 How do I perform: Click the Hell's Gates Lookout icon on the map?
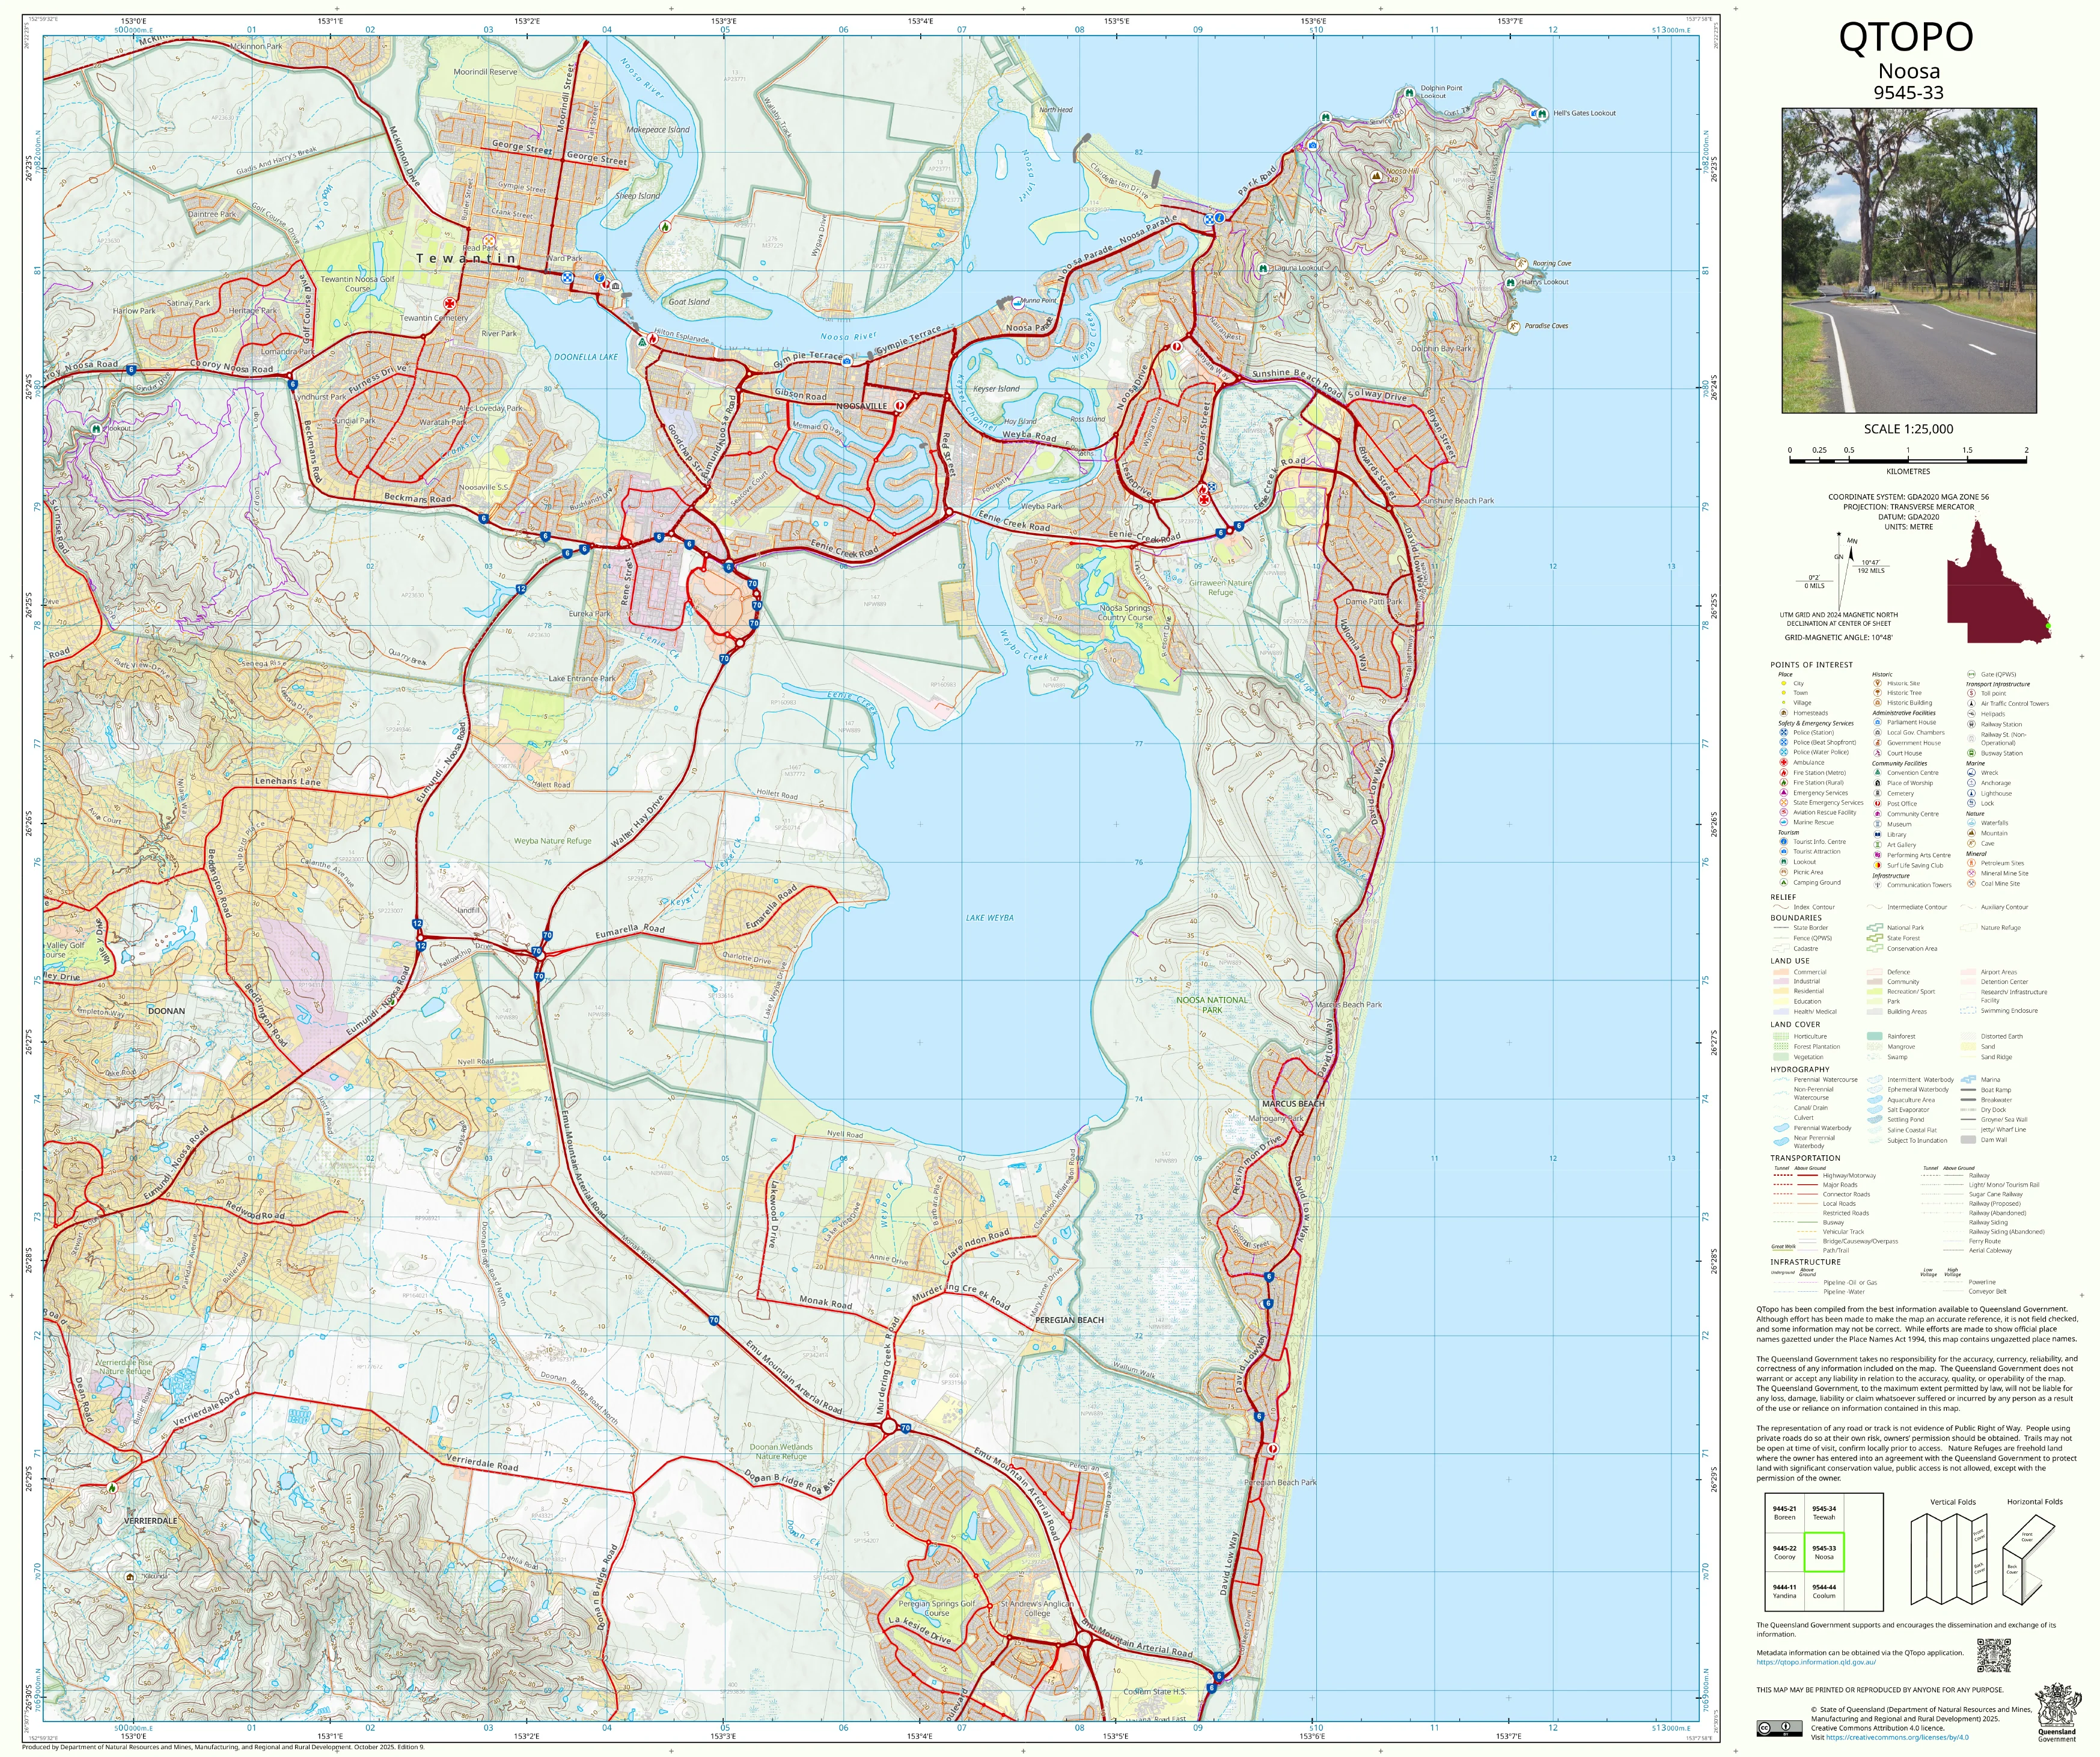tap(1543, 114)
